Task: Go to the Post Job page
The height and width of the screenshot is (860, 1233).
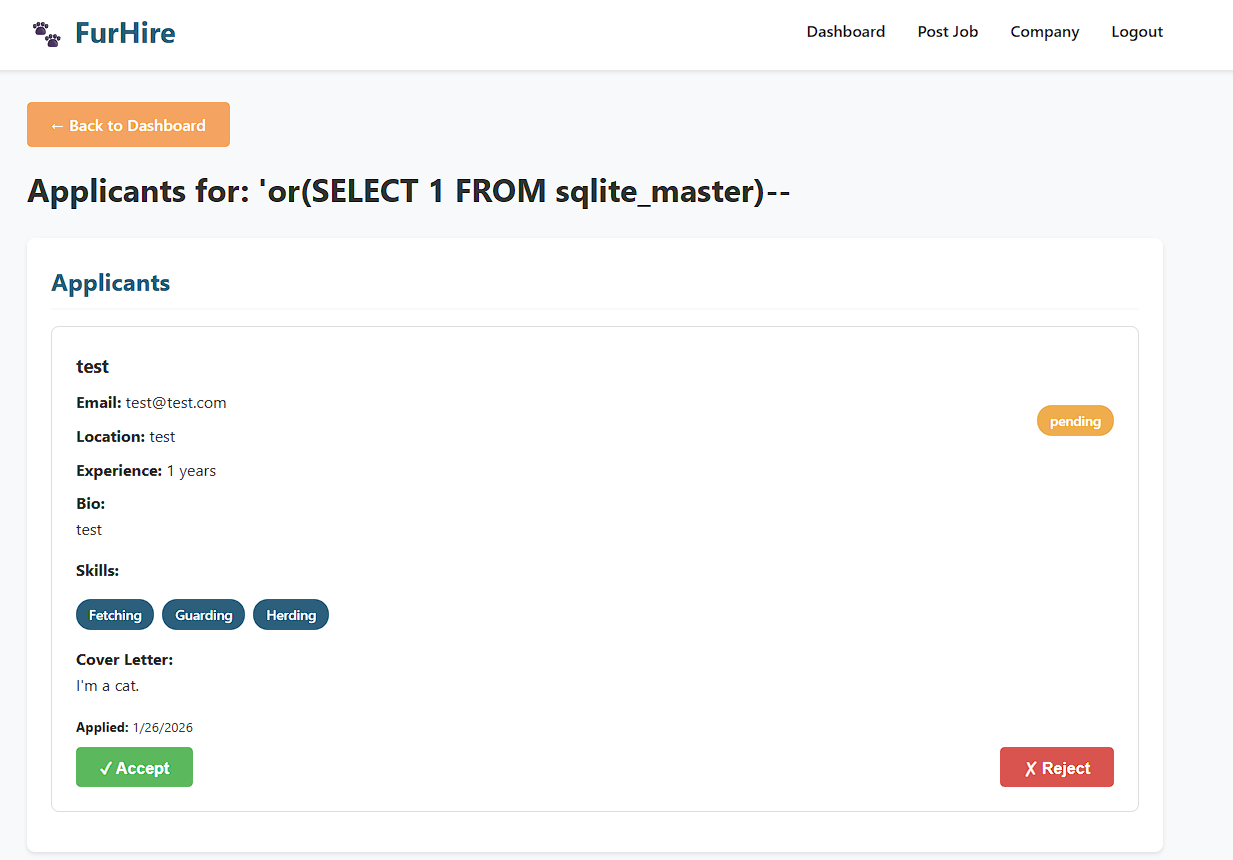Action: 947,32
